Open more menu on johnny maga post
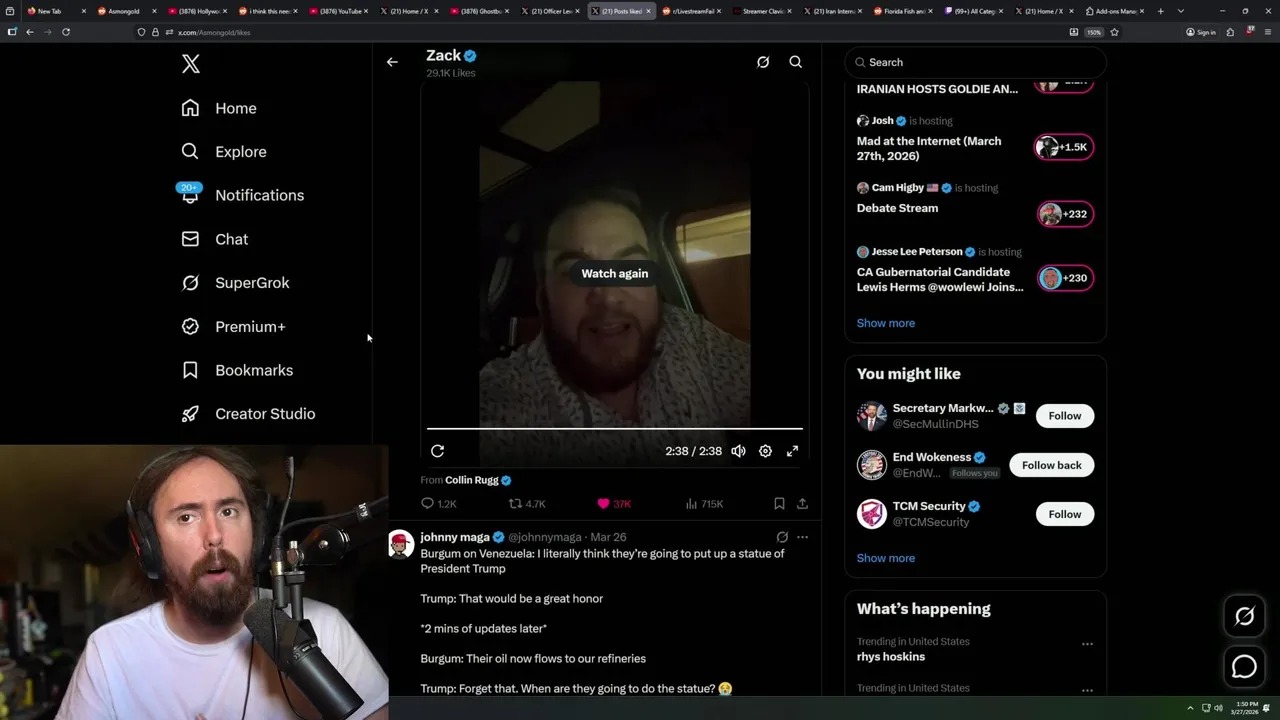 (x=802, y=537)
